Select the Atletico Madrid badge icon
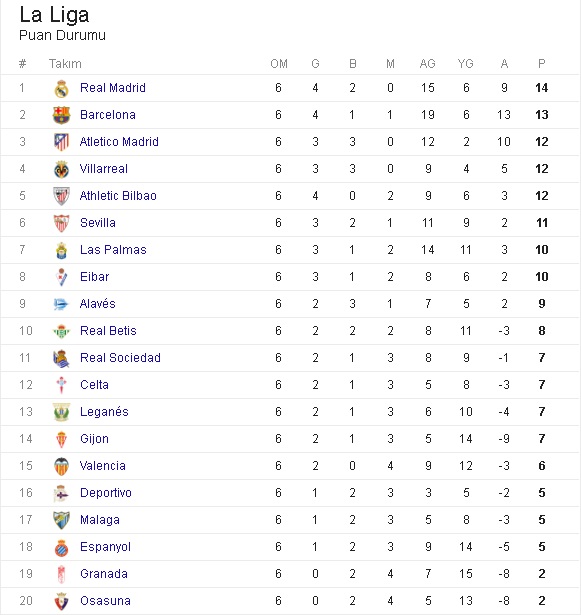Image resolution: width=581 pixels, height=615 pixels. 61,142
